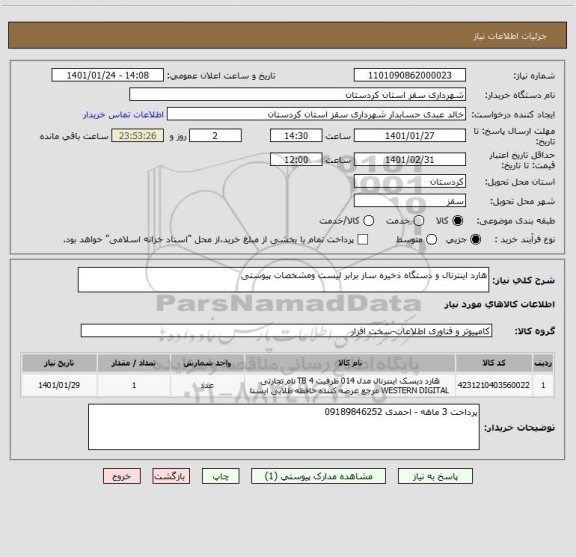Click the خروج exit button

[122, 476]
